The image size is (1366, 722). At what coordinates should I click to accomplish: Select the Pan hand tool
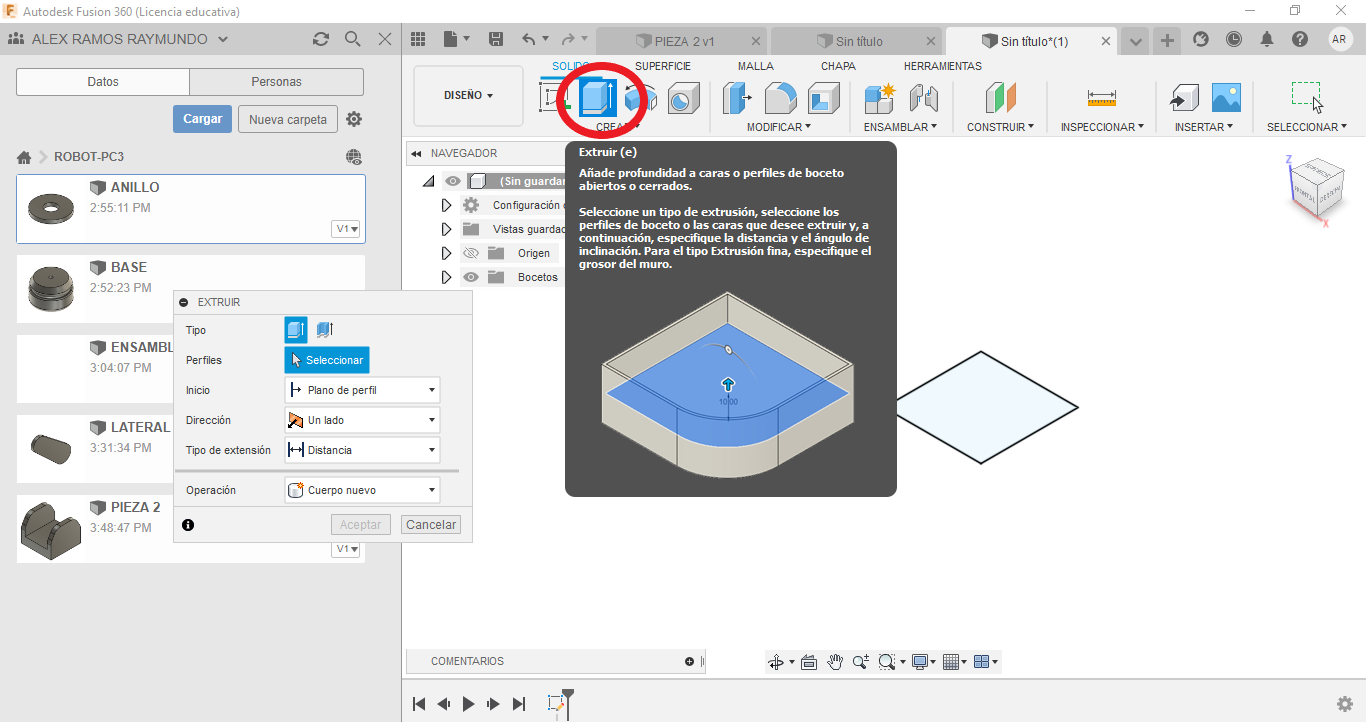pyautogui.click(x=835, y=661)
